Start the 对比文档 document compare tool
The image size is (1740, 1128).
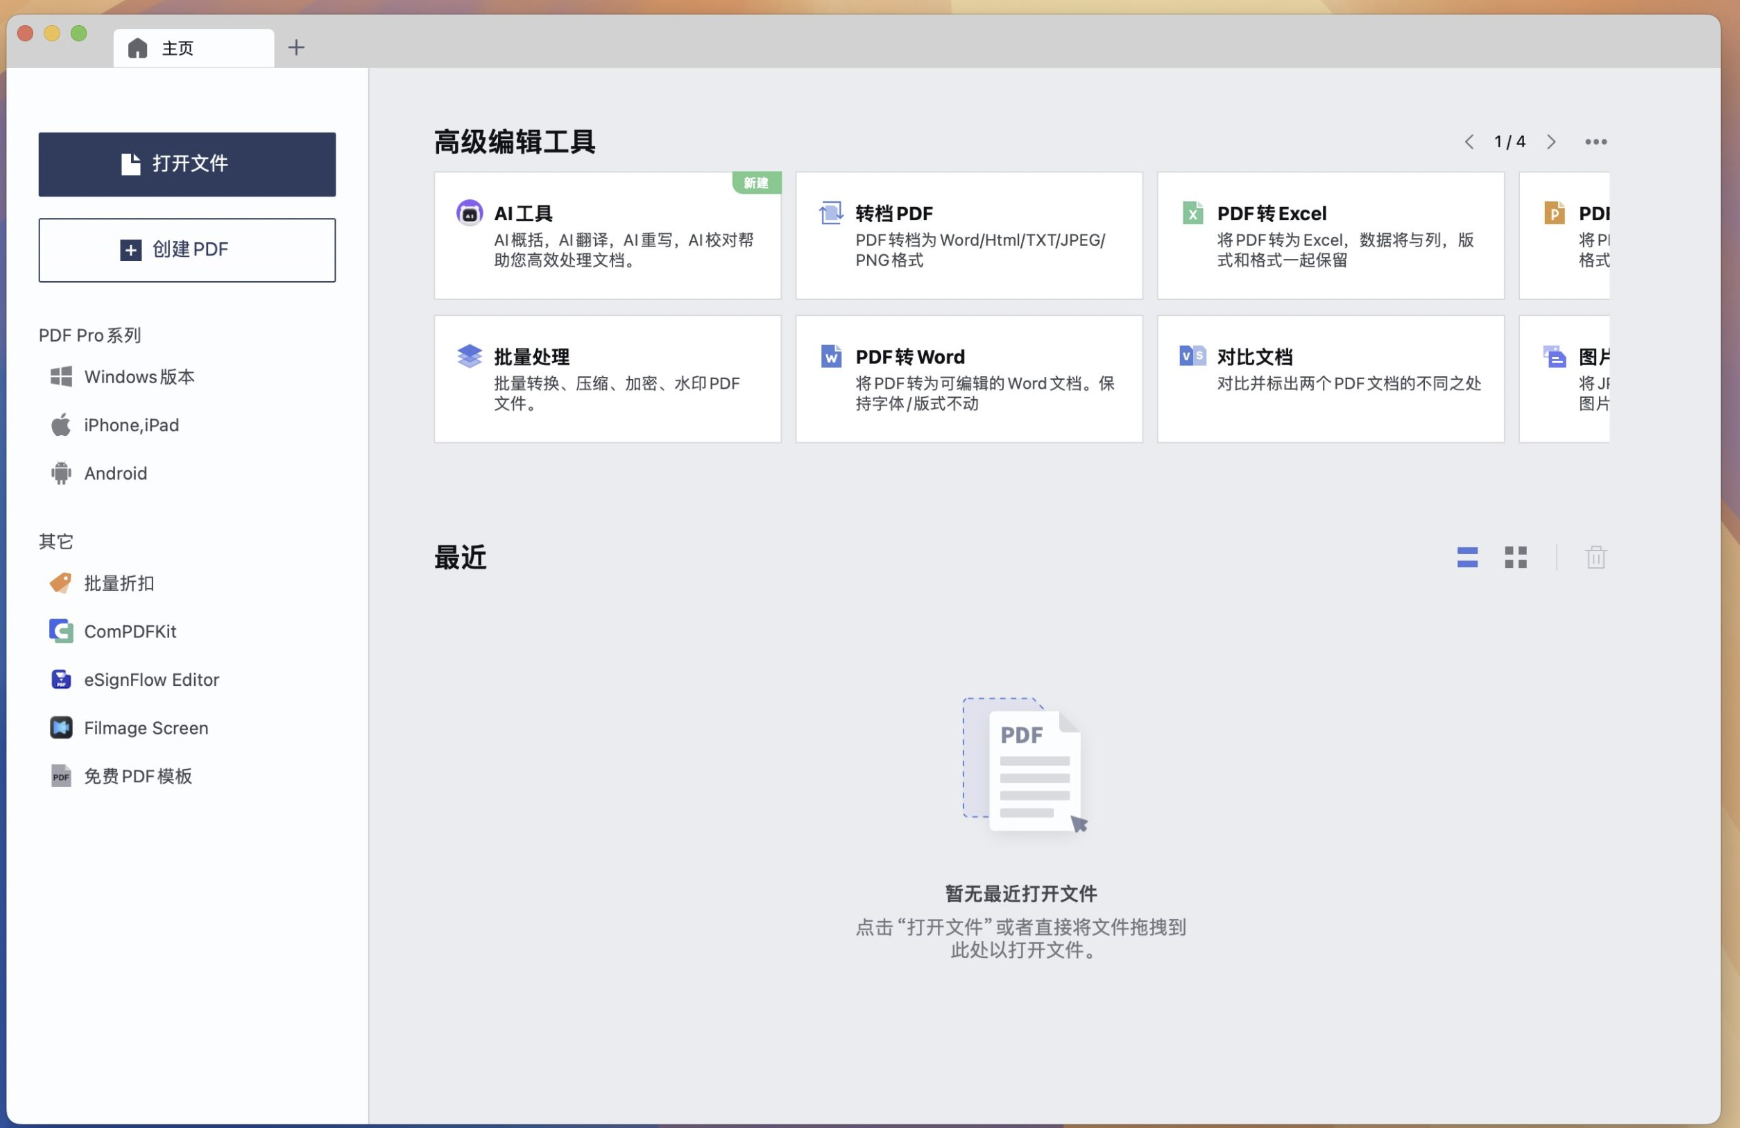click(1330, 378)
